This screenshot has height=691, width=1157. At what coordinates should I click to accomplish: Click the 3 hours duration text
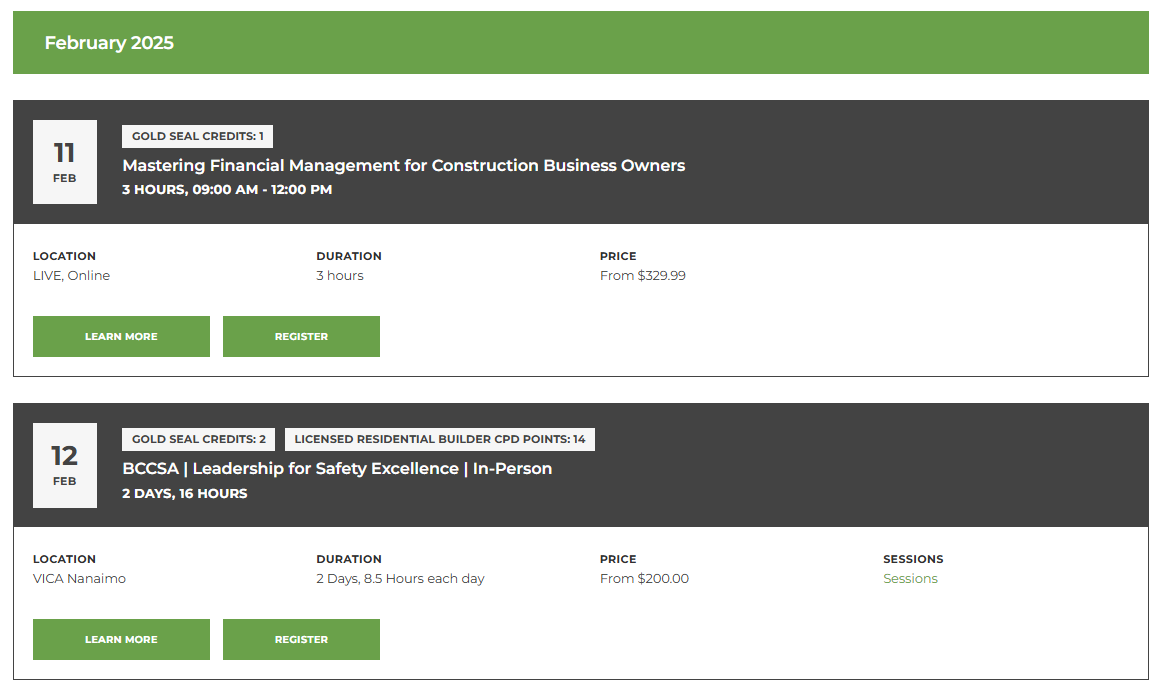click(339, 275)
